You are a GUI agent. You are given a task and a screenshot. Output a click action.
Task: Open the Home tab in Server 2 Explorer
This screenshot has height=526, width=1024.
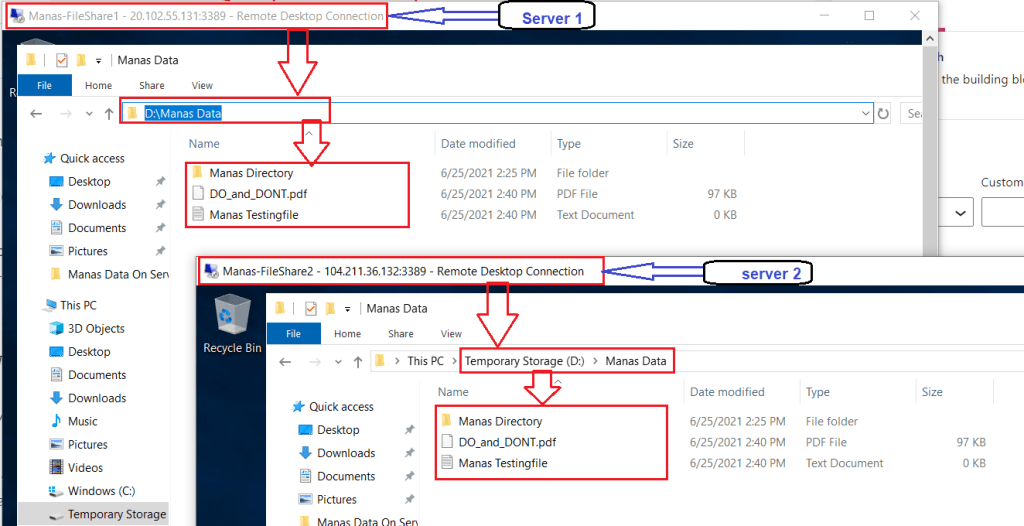point(347,333)
